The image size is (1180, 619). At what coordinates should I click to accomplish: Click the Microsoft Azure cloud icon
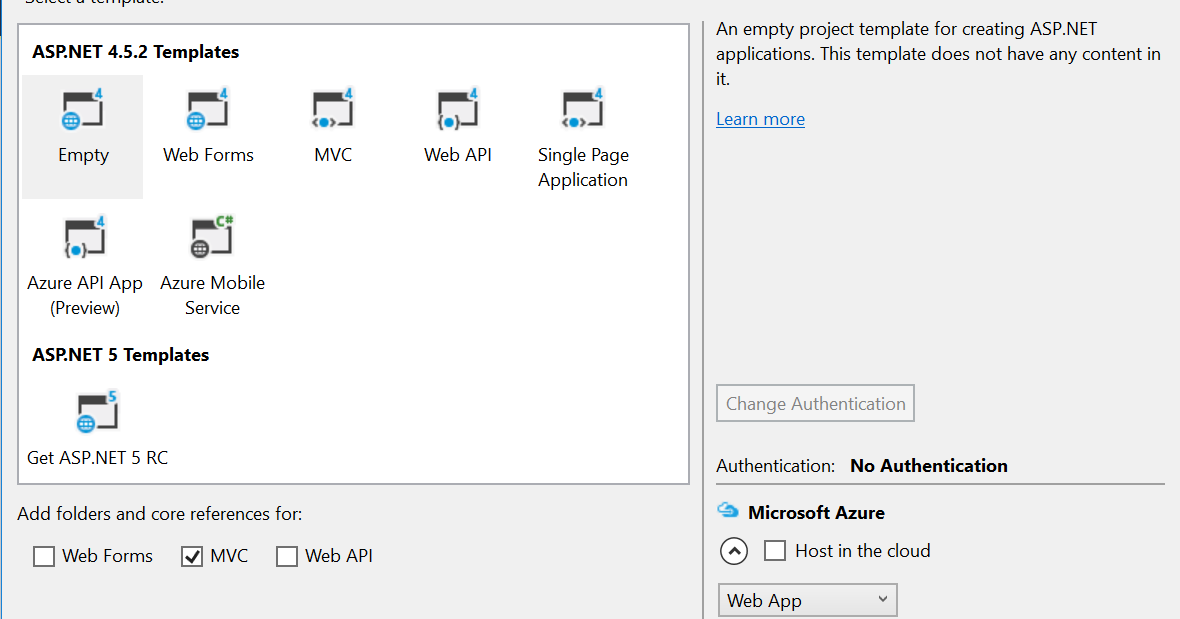point(729,511)
